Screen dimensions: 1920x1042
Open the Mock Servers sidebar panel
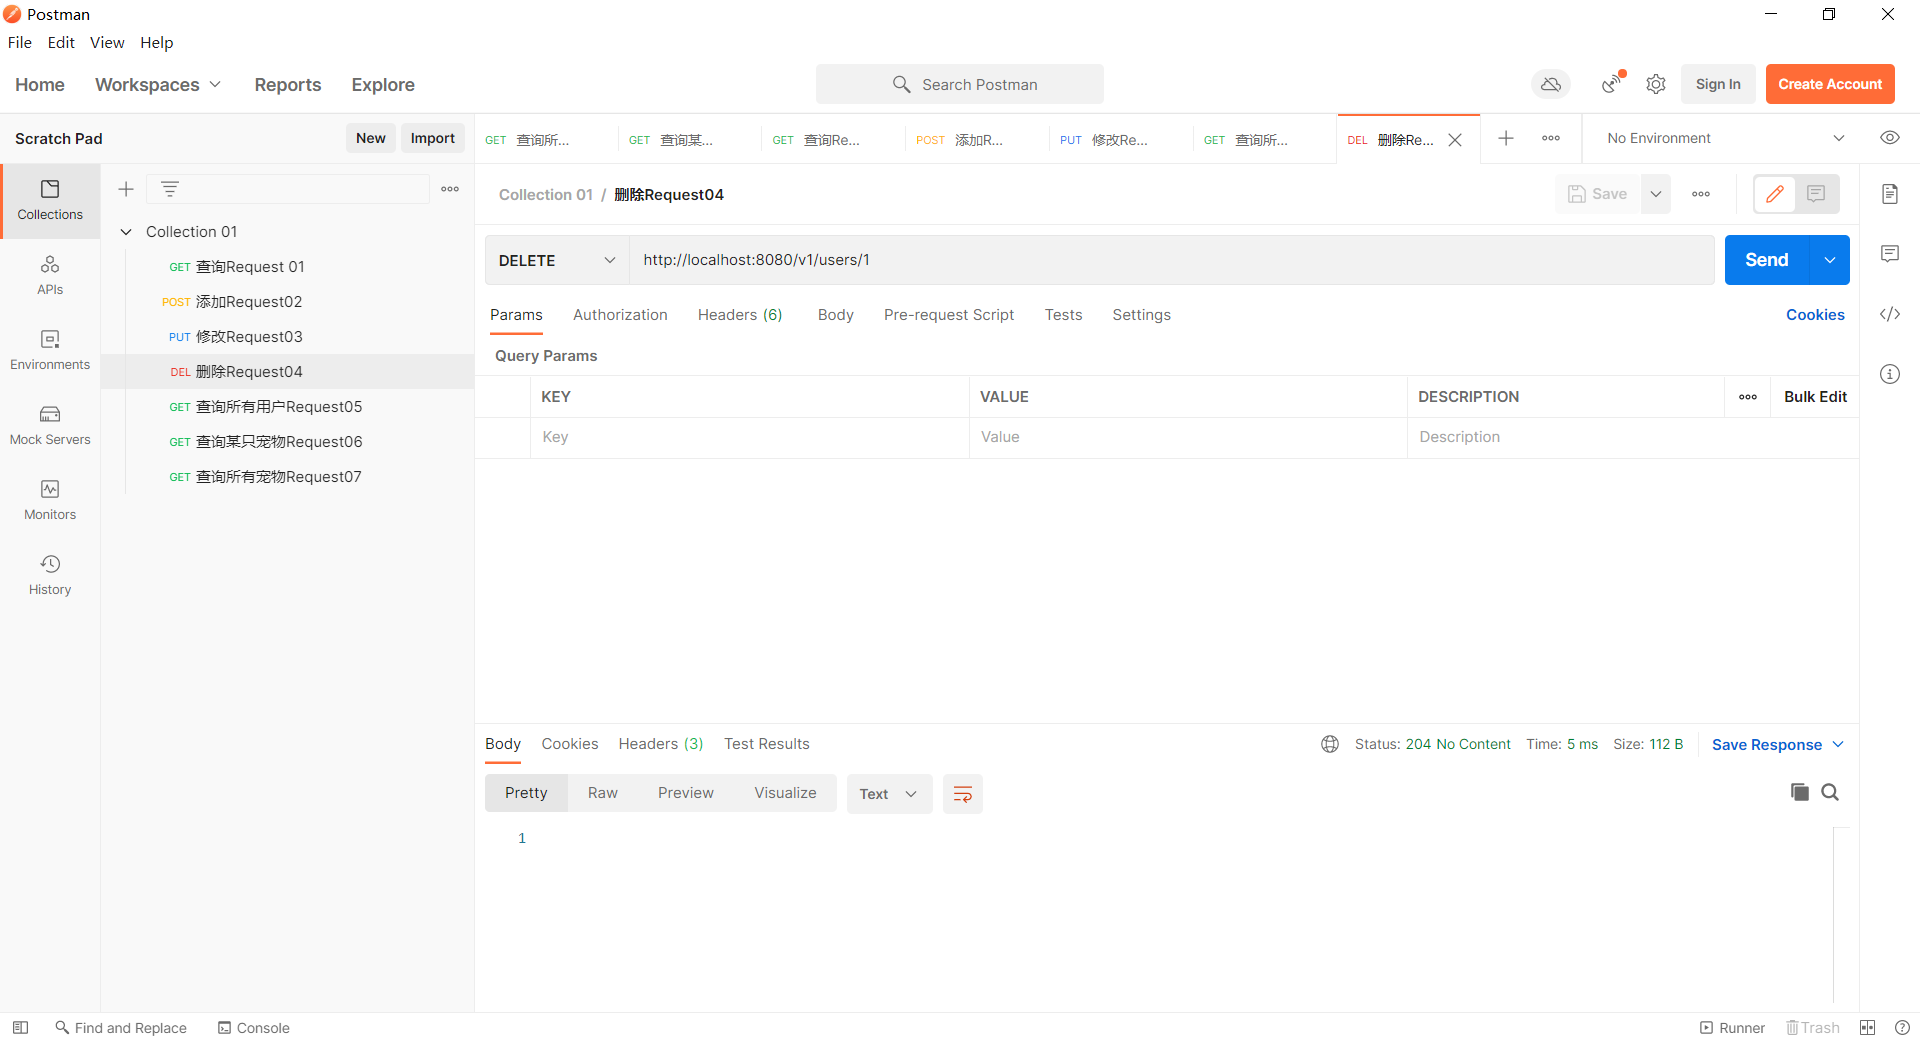click(x=50, y=426)
